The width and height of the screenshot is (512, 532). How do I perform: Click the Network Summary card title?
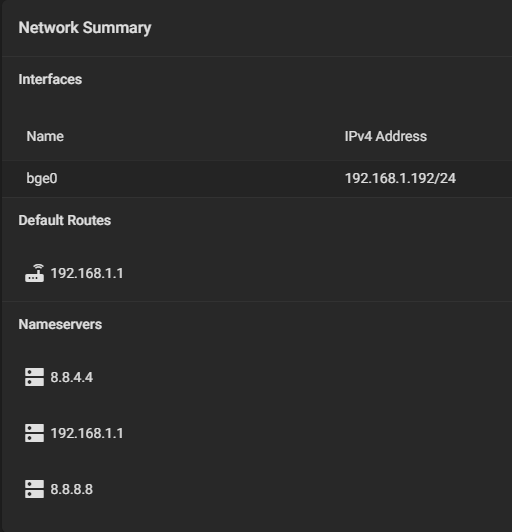[x=85, y=28]
